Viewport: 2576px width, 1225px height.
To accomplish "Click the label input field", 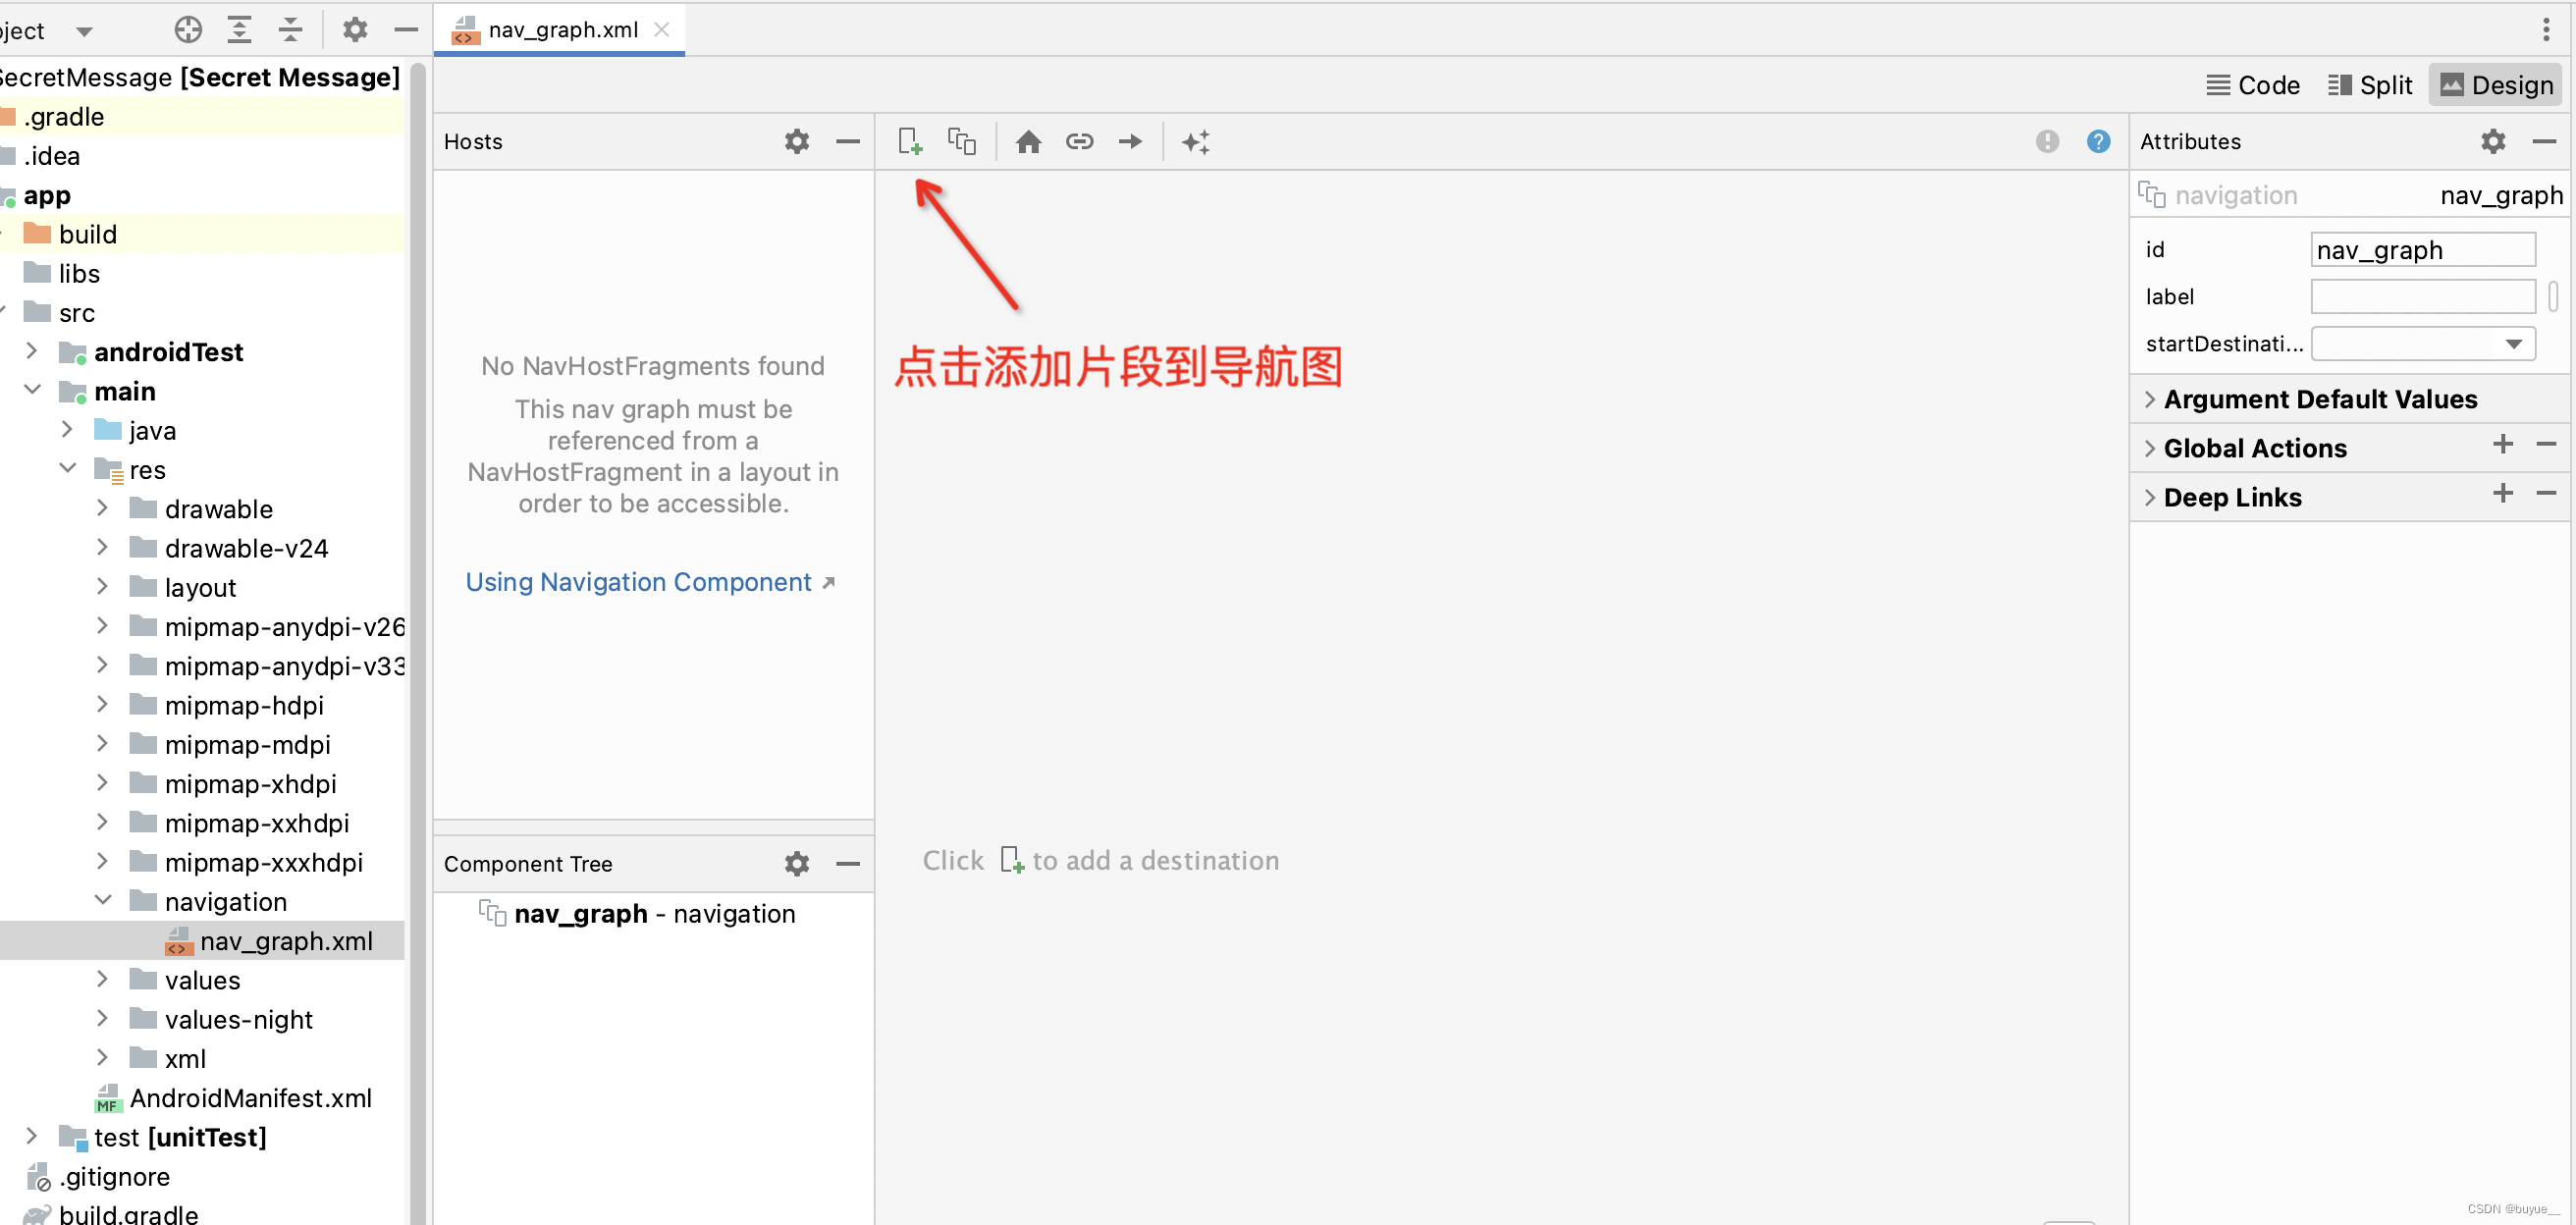I will [2422, 297].
